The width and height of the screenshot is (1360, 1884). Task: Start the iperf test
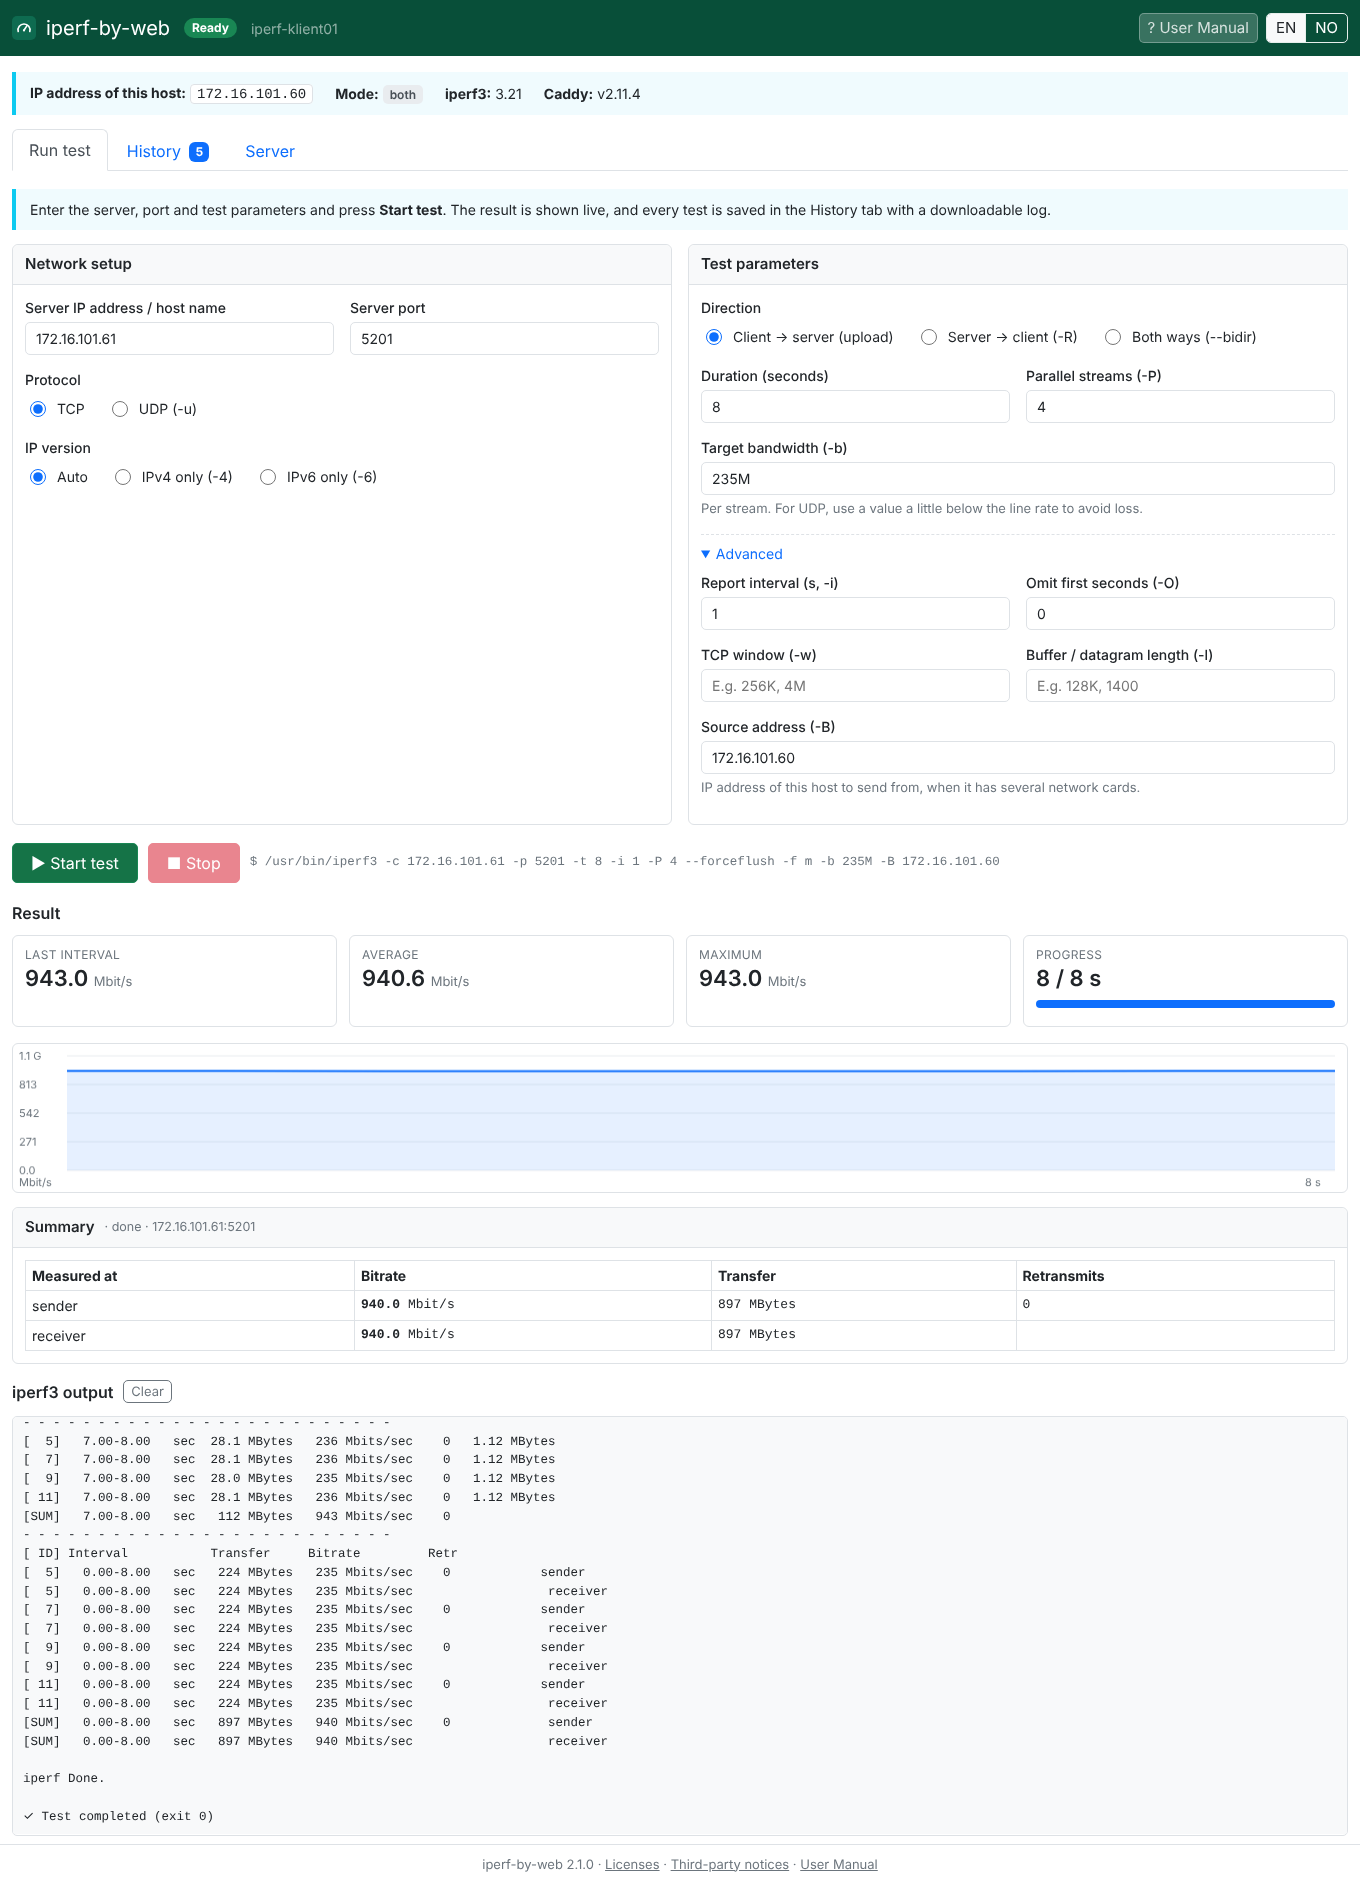[x=75, y=863]
